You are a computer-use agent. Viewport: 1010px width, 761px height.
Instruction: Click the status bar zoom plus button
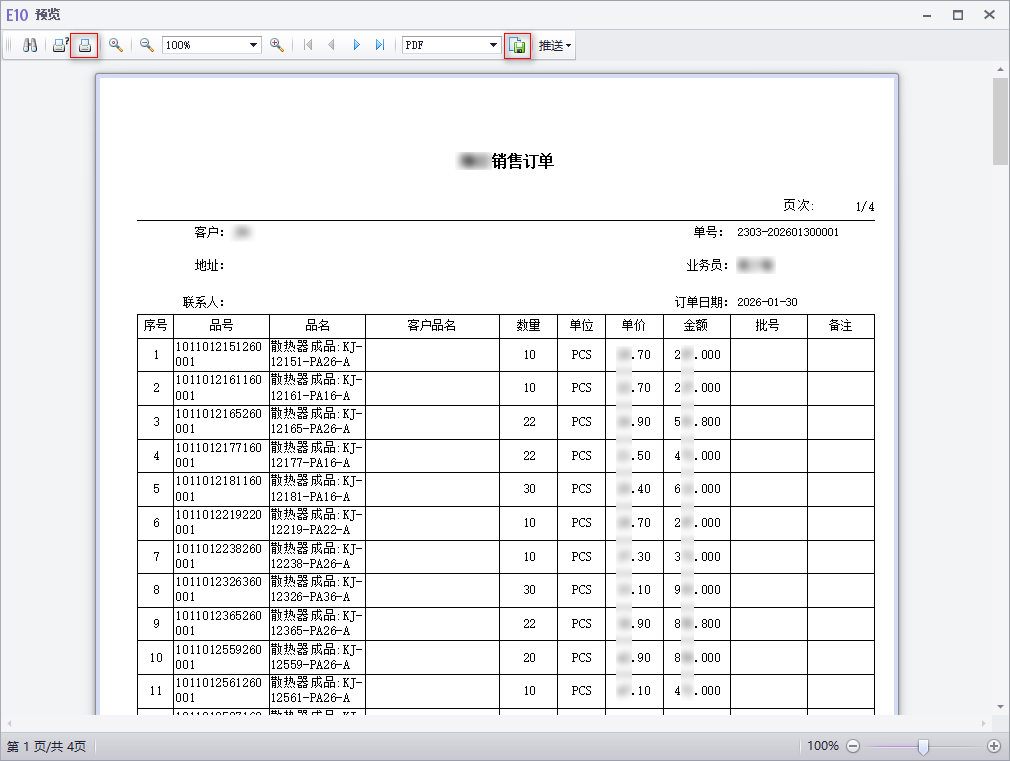pos(993,746)
